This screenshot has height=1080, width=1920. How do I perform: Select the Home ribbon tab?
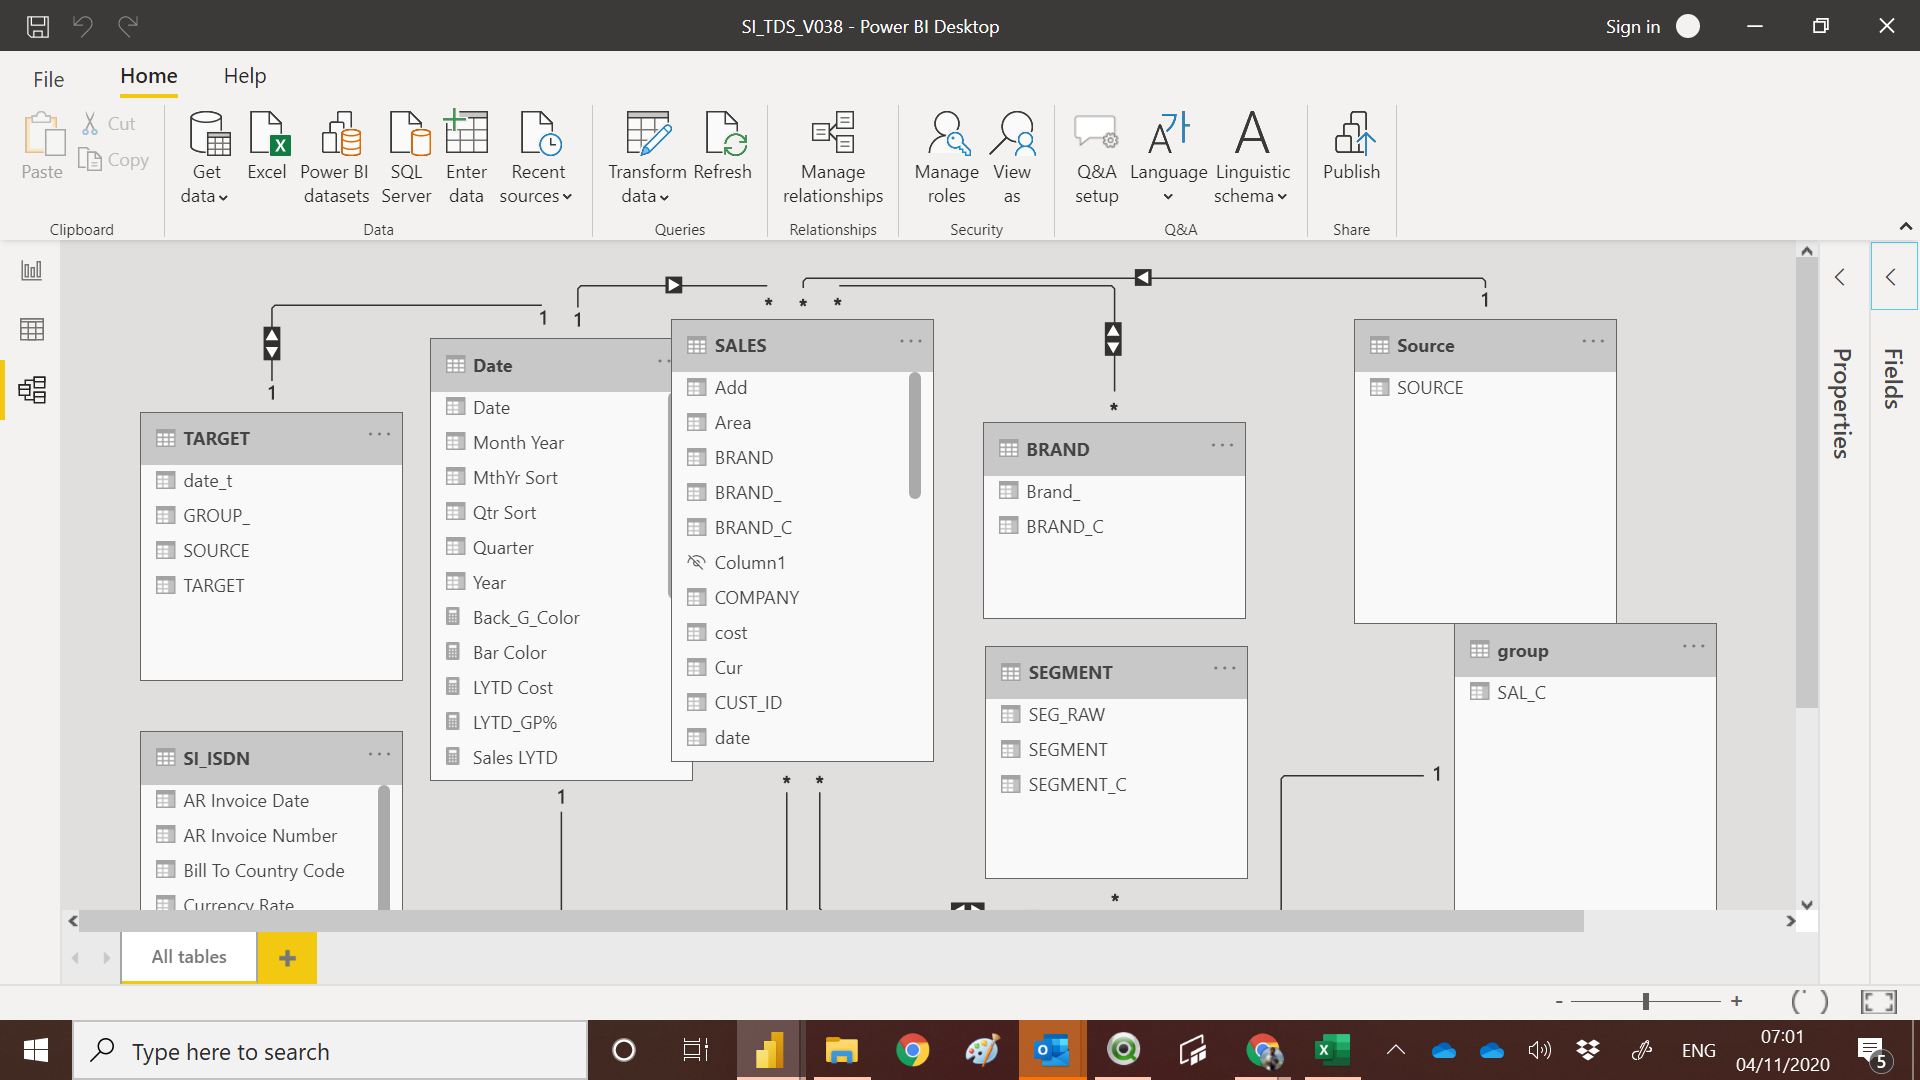pos(149,76)
